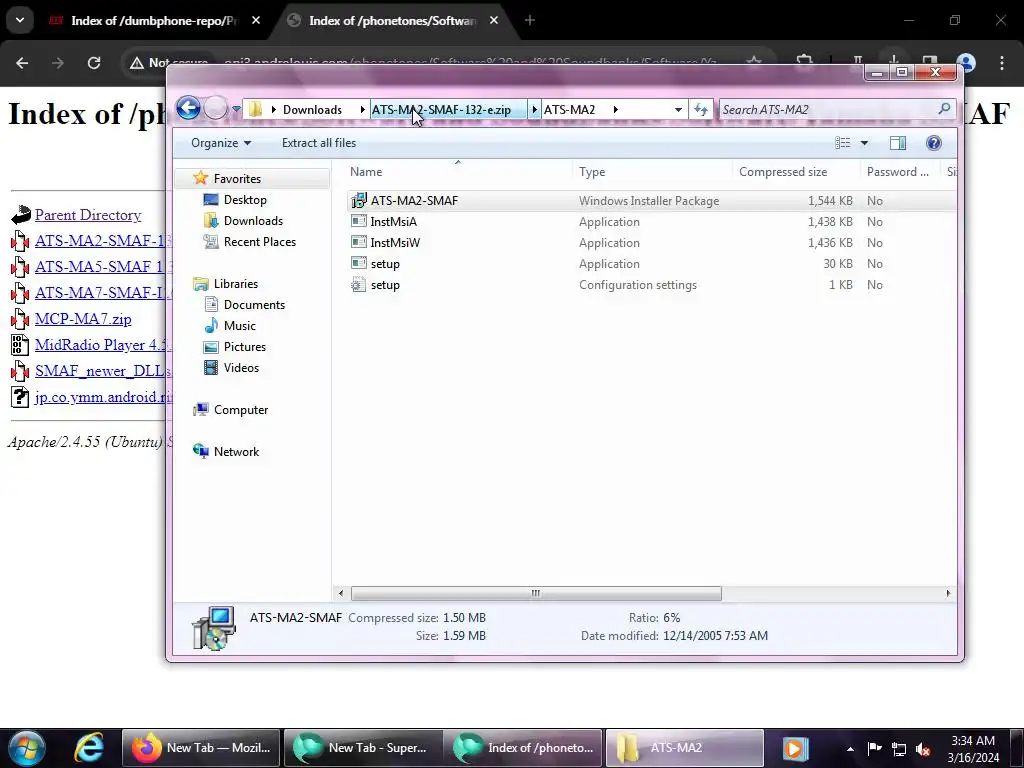Viewport: 1024px width, 768px height.
Task: Open Desktop in navigation pane
Action: (x=245, y=200)
